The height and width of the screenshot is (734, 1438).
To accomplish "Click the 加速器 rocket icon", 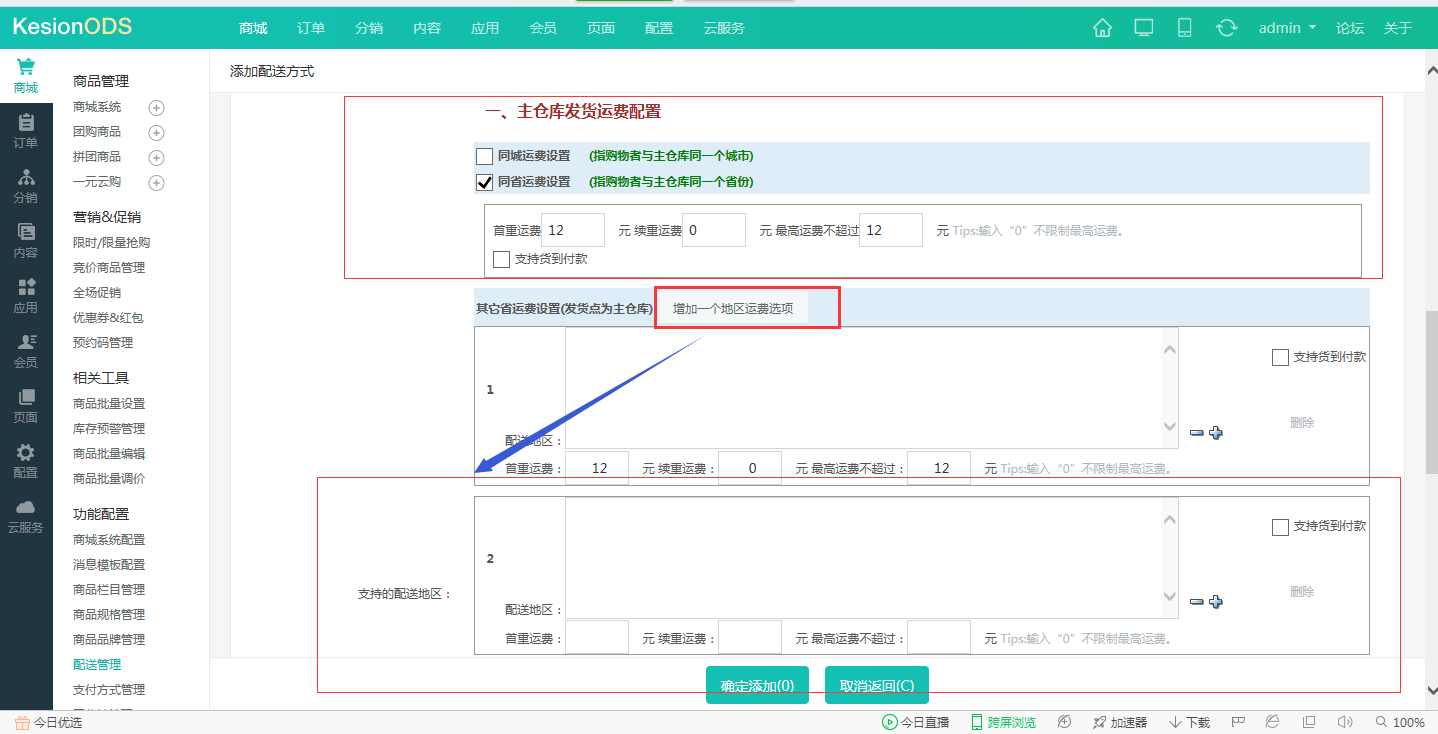I will click(x=1099, y=722).
